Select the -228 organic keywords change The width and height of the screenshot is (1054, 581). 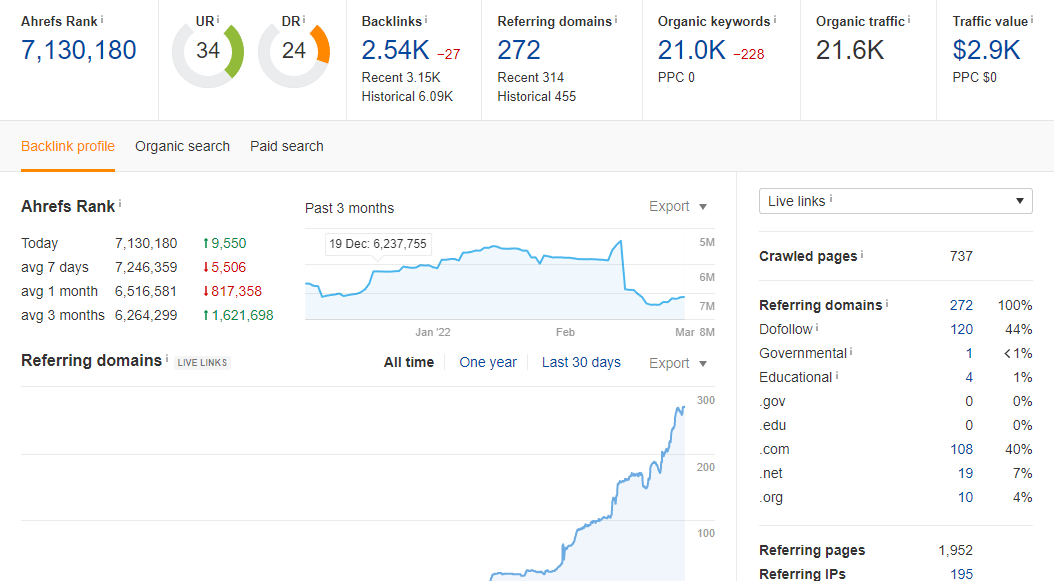click(x=749, y=54)
